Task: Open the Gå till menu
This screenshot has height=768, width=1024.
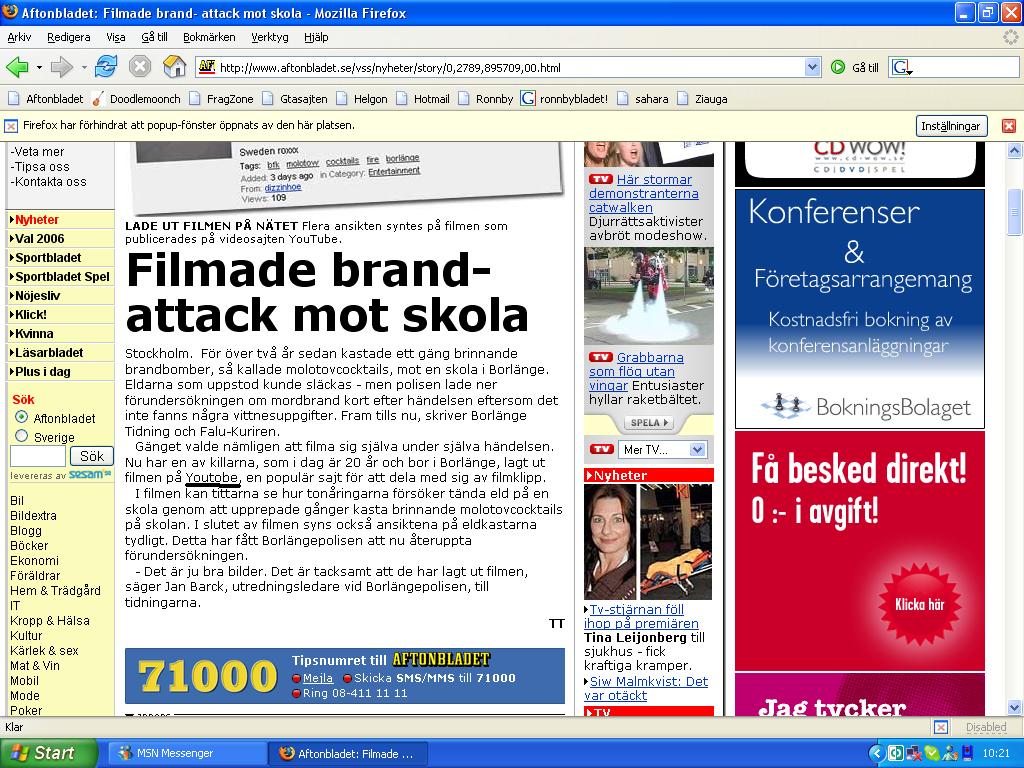Action: [x=154, y=37]
